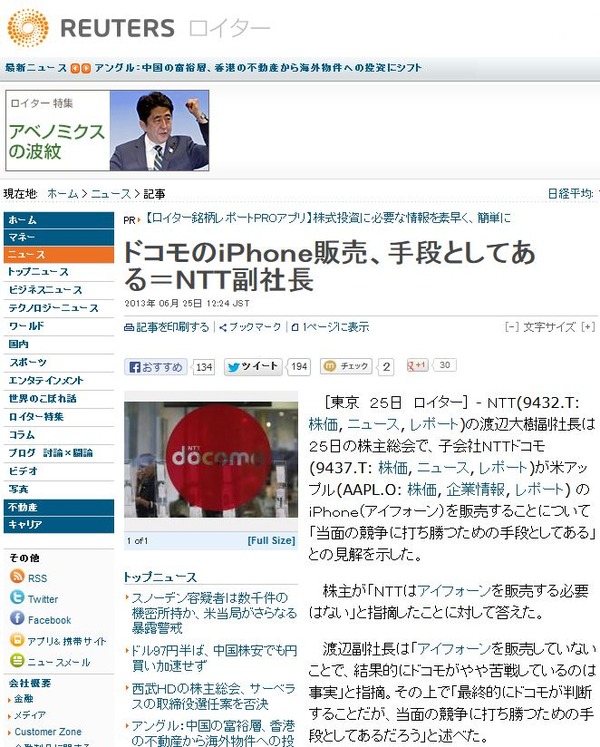
Task: Click ニュース link after NTT(9432.T: 株価
Action: (x=373, y=424)
